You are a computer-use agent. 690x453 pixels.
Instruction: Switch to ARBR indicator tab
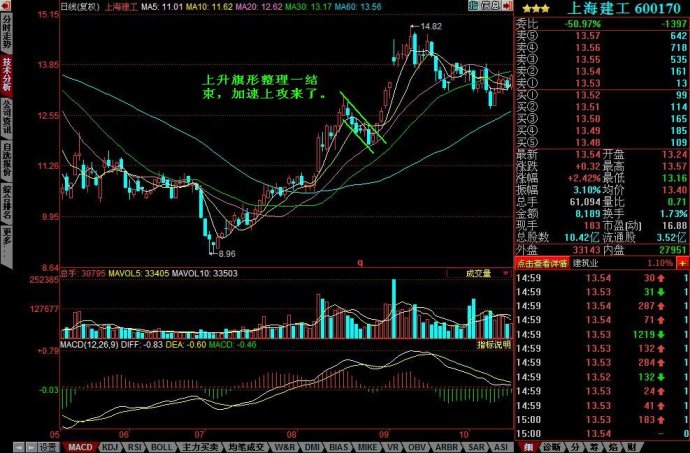click(446, 448)
